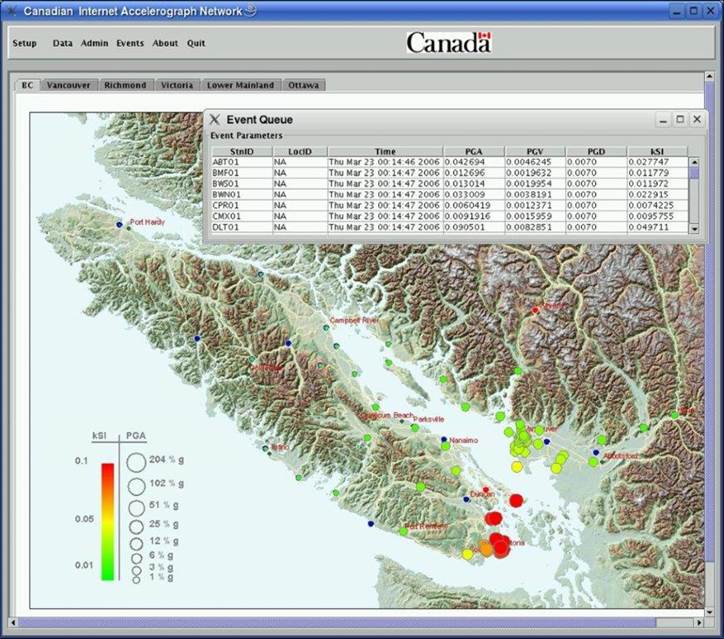The height and width of the screenshot is (639, 724).
Task: Switch to the Ottawa tab
Action: [303, 85]
